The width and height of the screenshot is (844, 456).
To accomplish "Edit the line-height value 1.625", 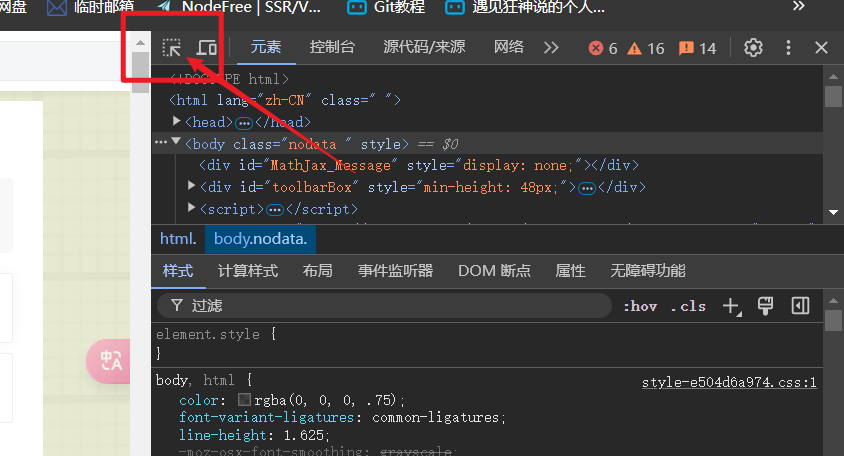I will pyautogui.click(x=305, y=435).
